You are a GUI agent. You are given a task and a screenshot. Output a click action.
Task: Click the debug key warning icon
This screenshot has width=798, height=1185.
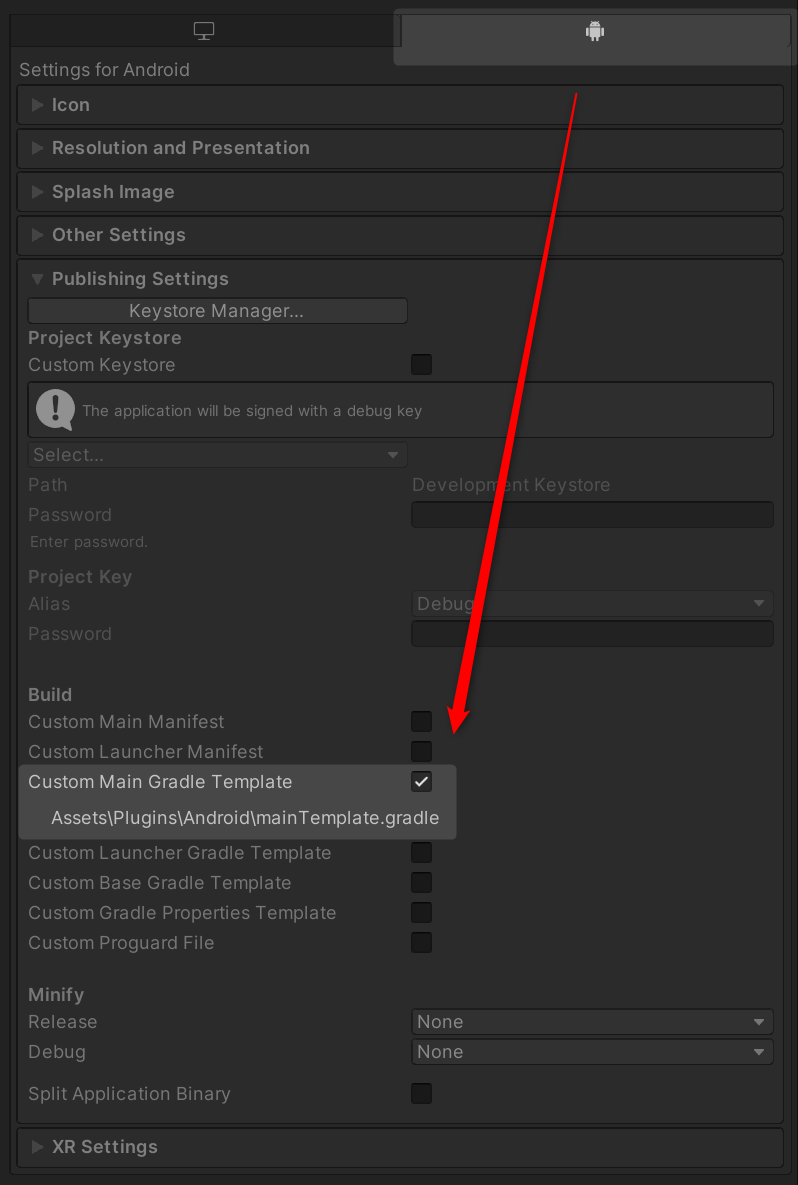55,410
